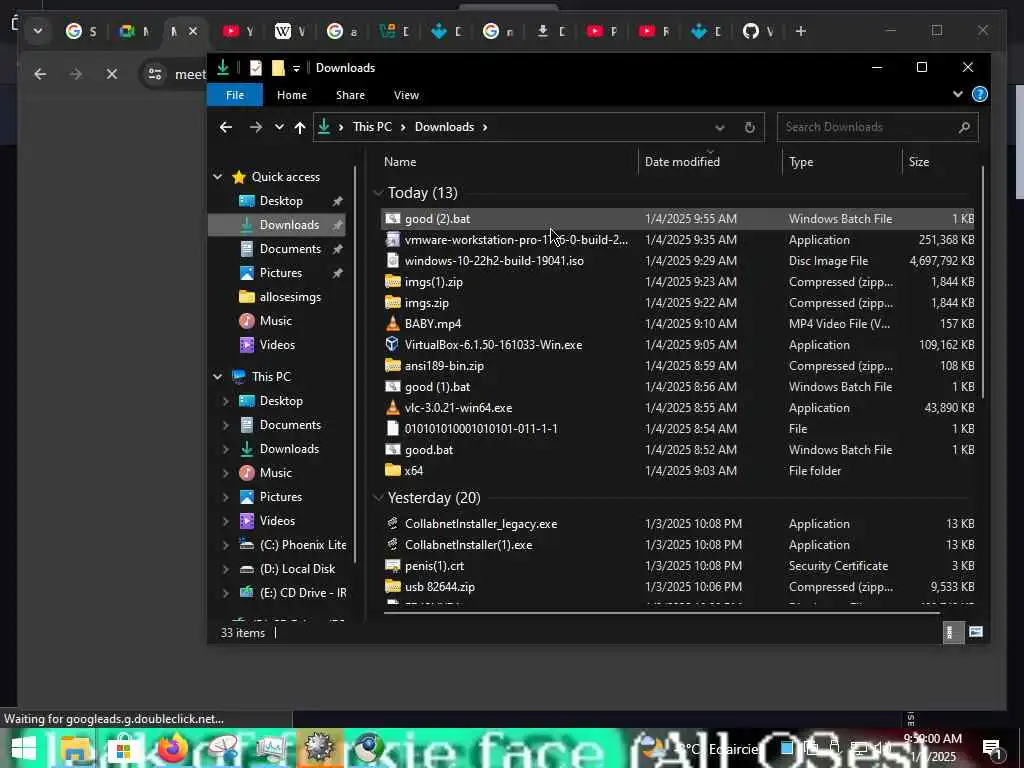1024x768 pixels.
Task: Sort by Size column header
Action: (x=918, y=162)
